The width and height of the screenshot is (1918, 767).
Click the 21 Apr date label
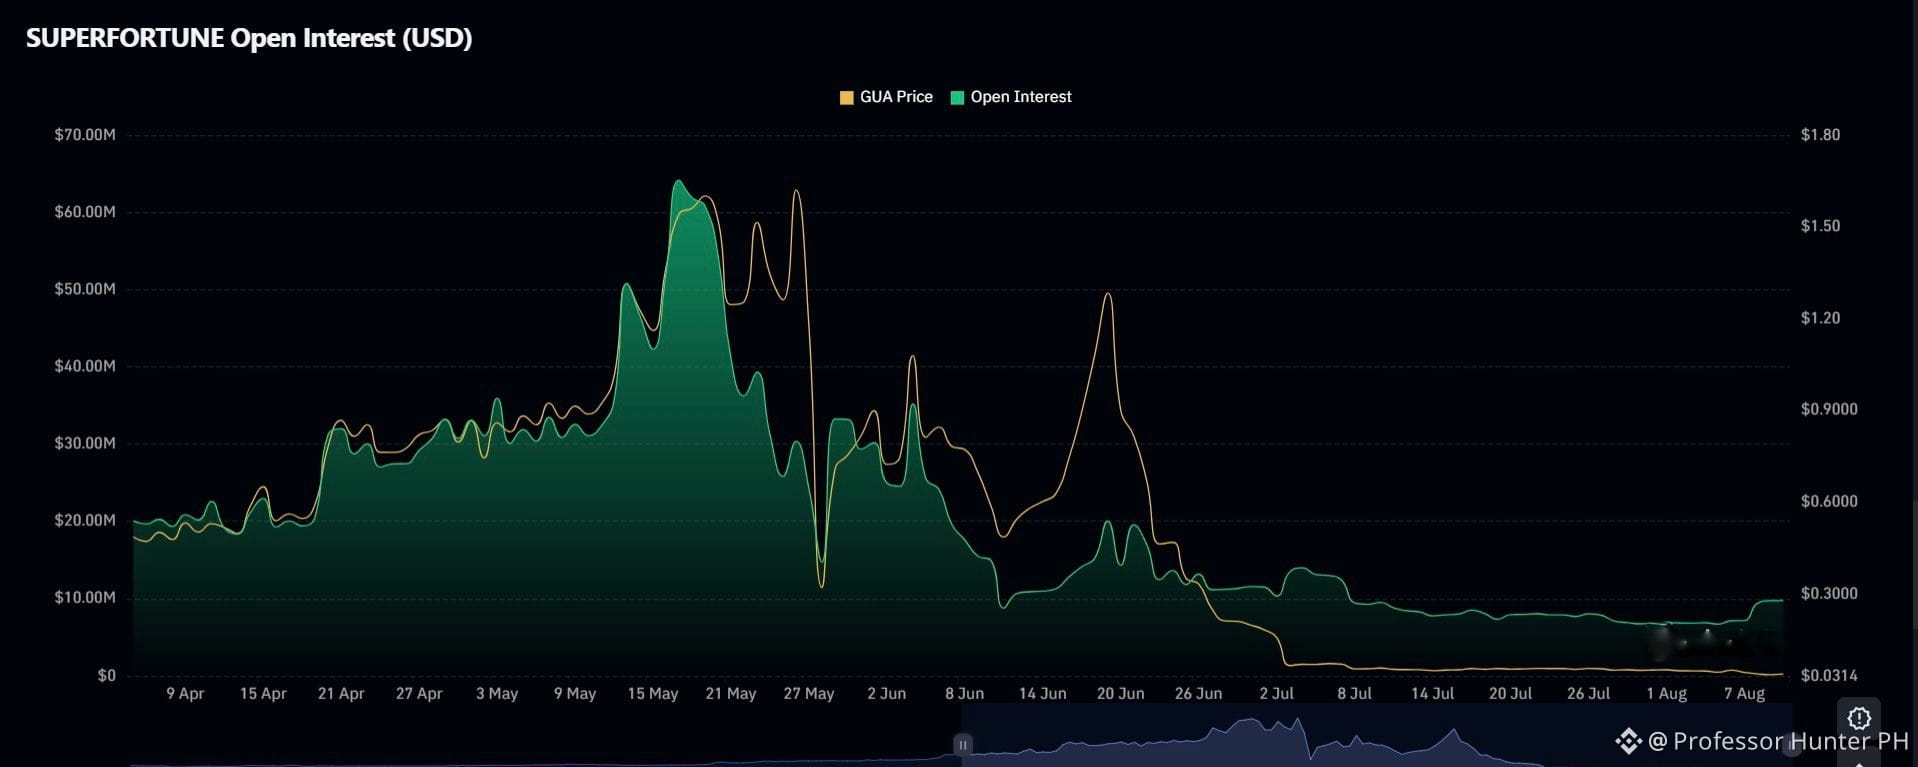pos(341,693)
